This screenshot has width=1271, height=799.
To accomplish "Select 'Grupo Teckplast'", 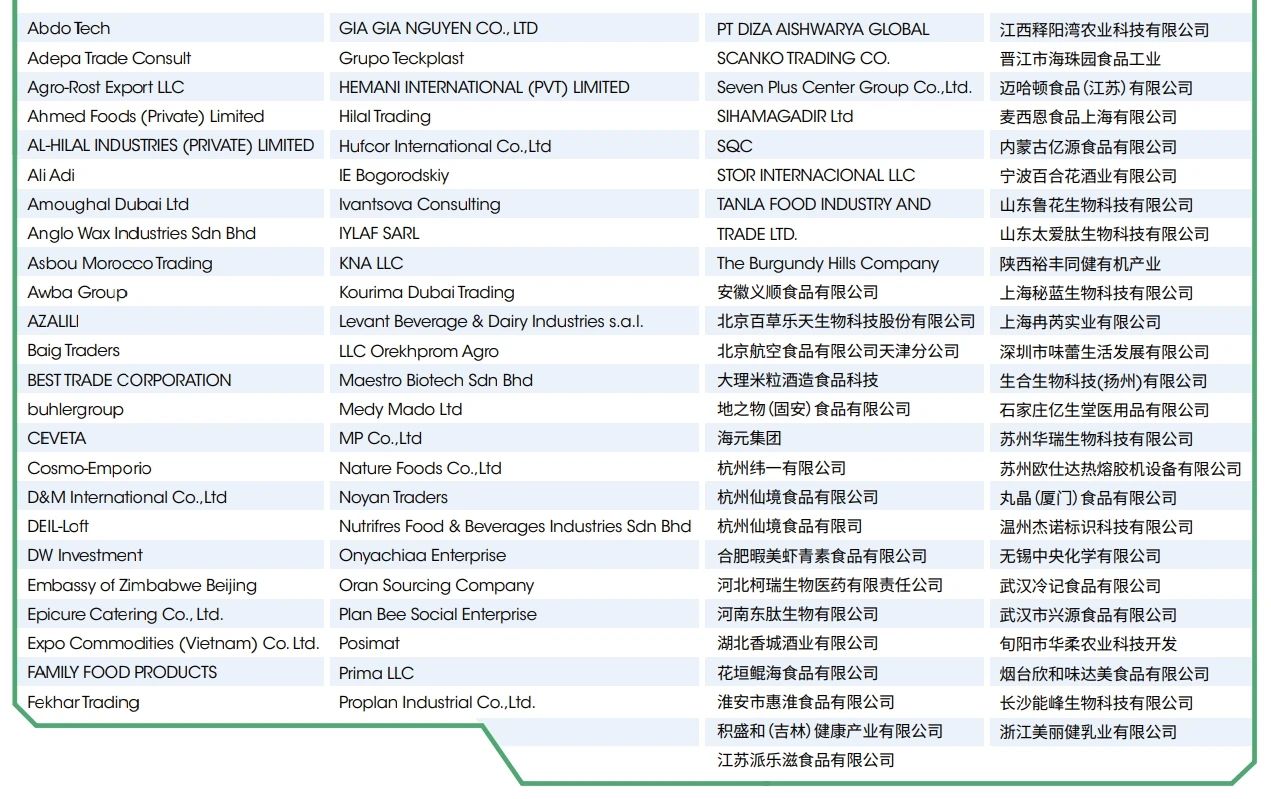I will coord(402,58).
